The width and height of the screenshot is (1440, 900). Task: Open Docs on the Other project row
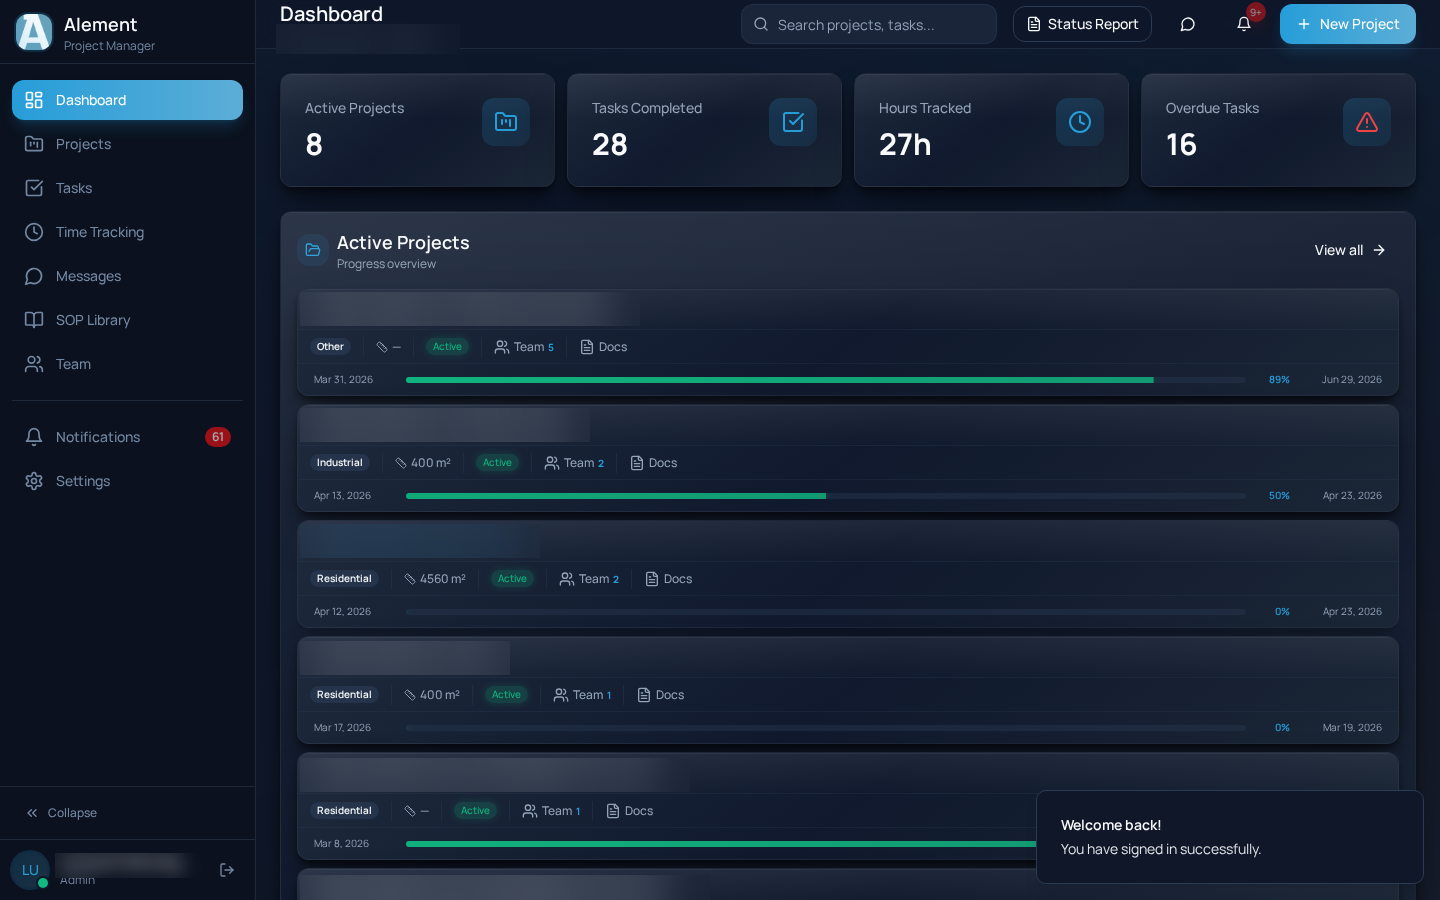click(x=604, y=347)
